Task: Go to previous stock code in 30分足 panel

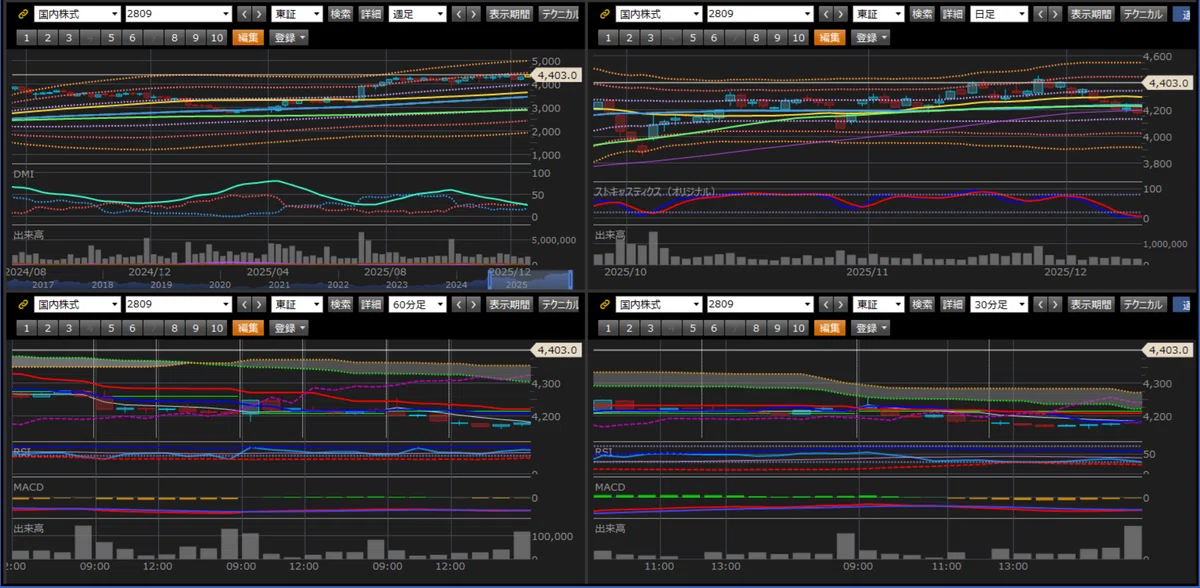Action: pos(827,304)
